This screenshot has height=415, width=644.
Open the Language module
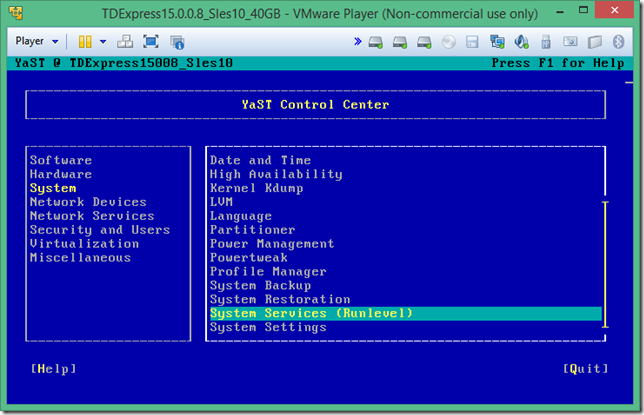tap(241, 216)
